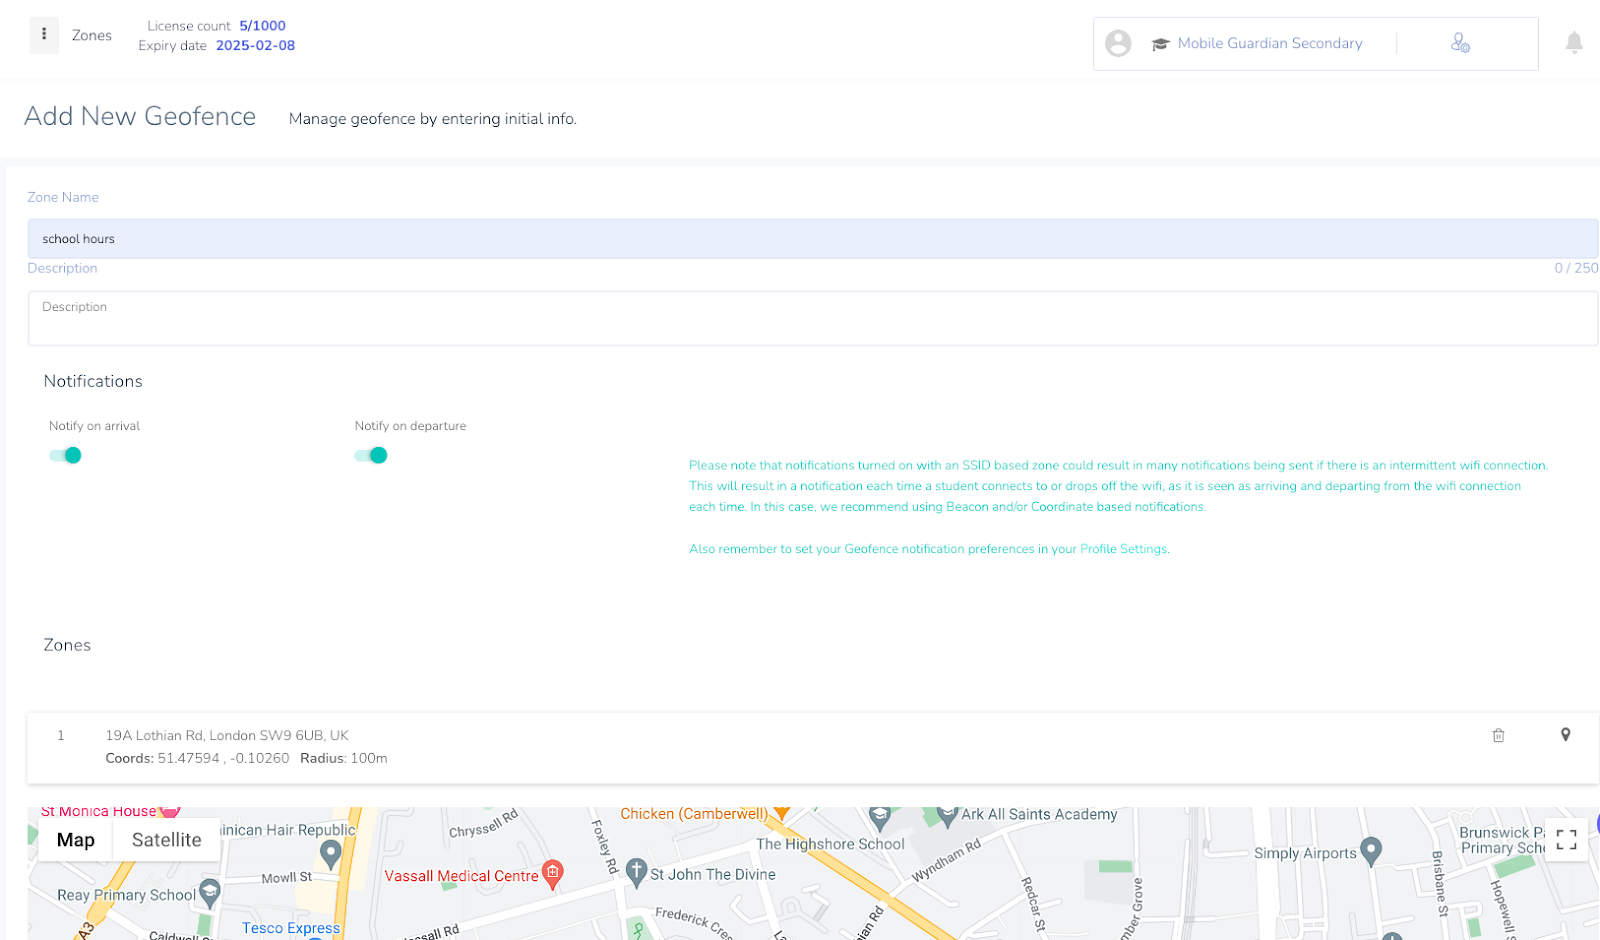Screen dimensions: 1600x940
Task: Select the 19A Lothian Rd zone row
Action: (x=700, y=747)
